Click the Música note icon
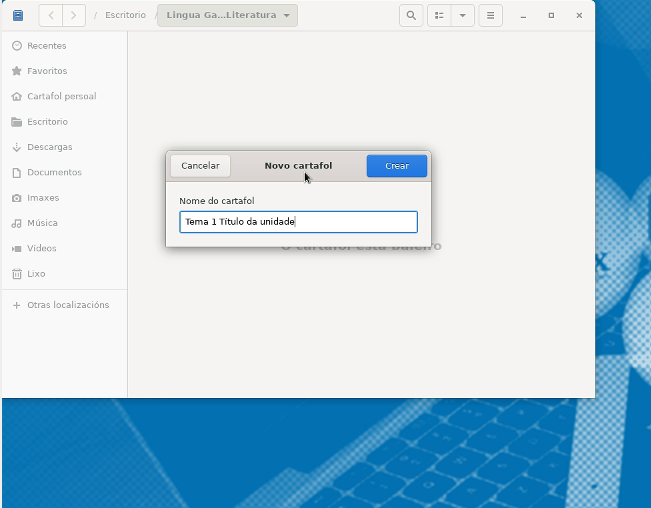 tap(17, 223)
